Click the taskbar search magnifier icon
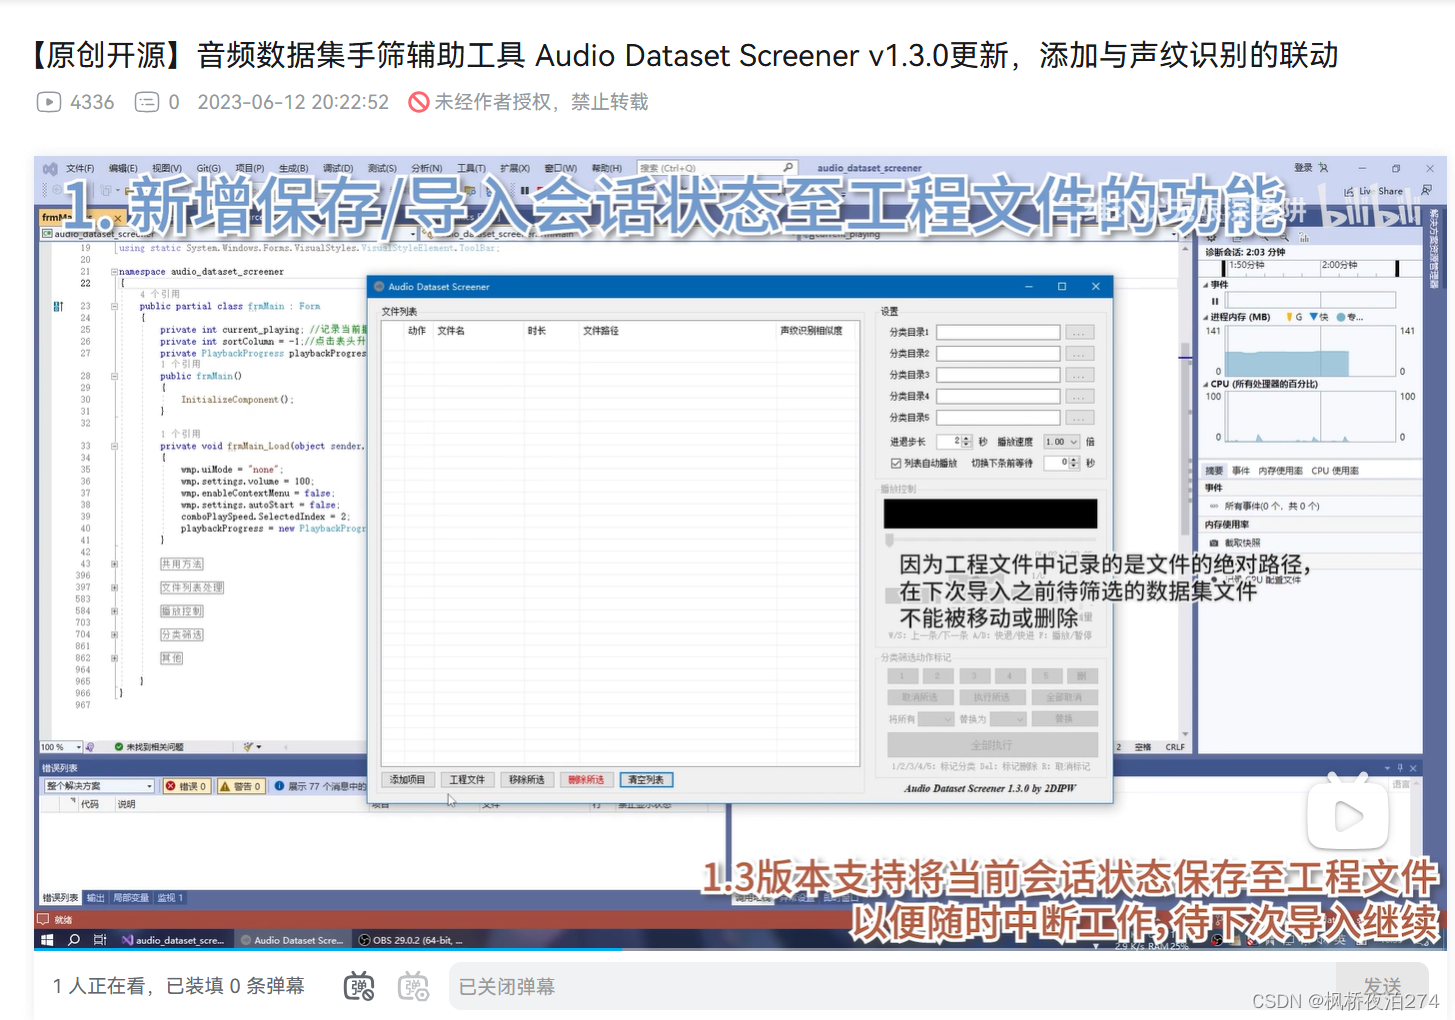Screen dimensions: 1455x1020 tap(73, 940)
